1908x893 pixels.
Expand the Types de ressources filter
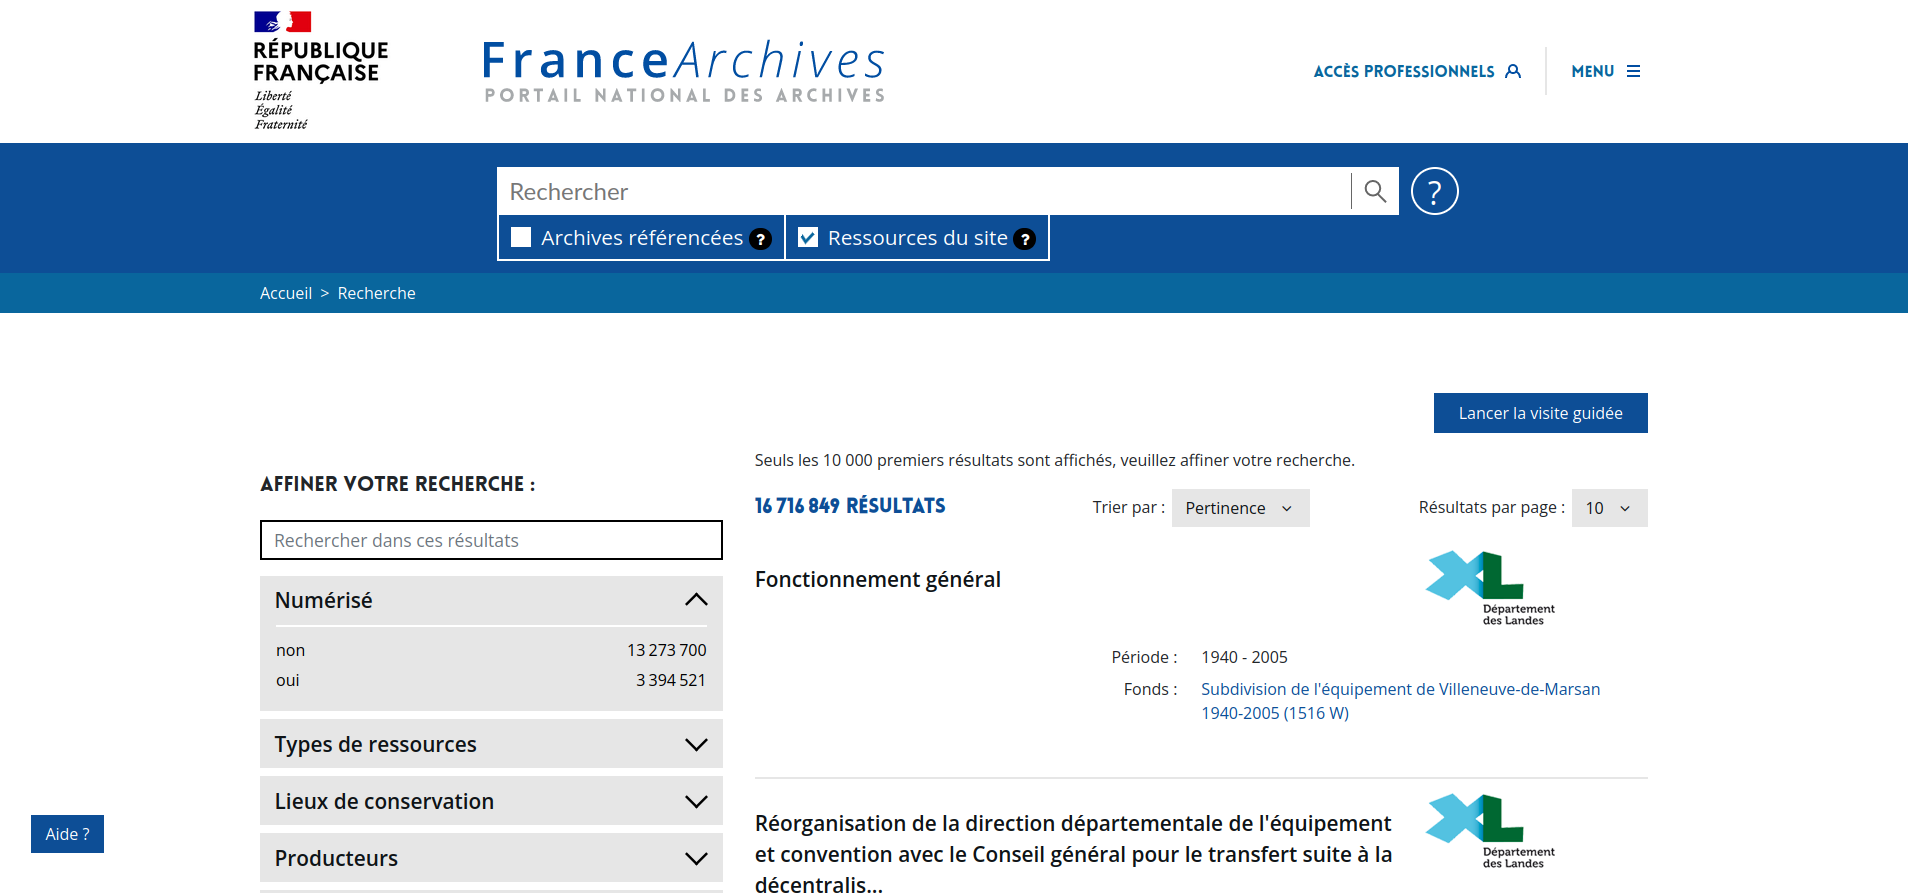coord(696,745)
